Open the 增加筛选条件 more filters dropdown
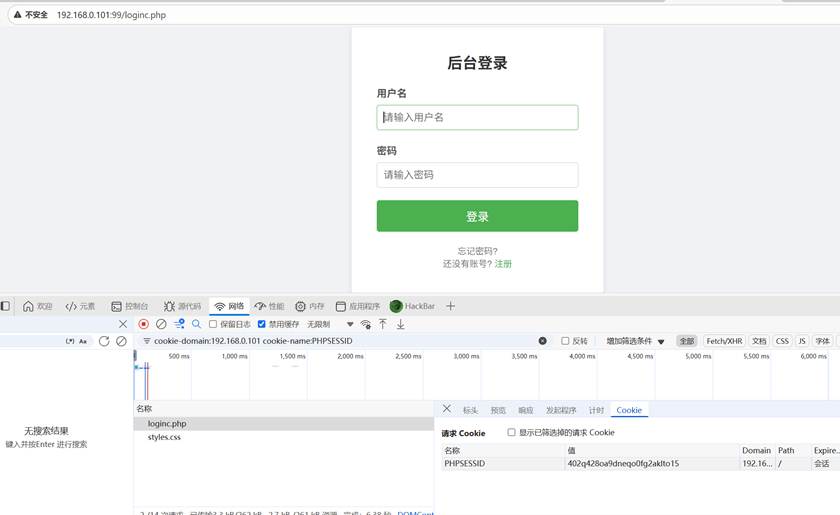Viewport: 840px width, 515px height. tap(635, 341)
